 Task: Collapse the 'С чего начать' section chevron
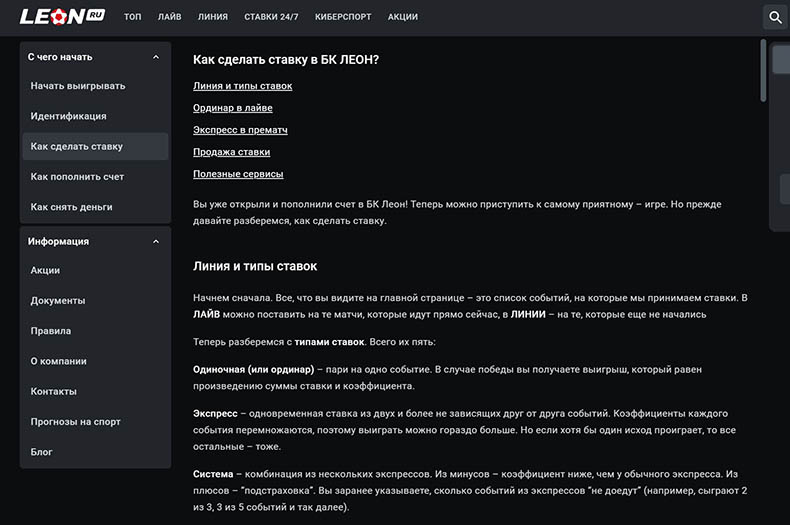tap(156, 57)
